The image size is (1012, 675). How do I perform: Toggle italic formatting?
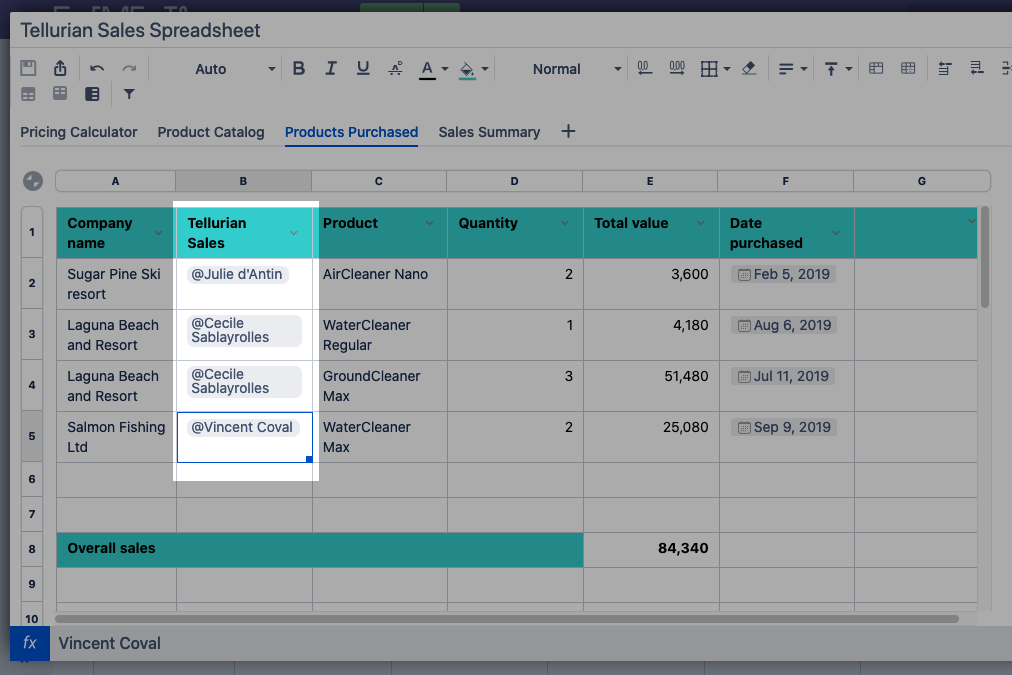[330, 68]
